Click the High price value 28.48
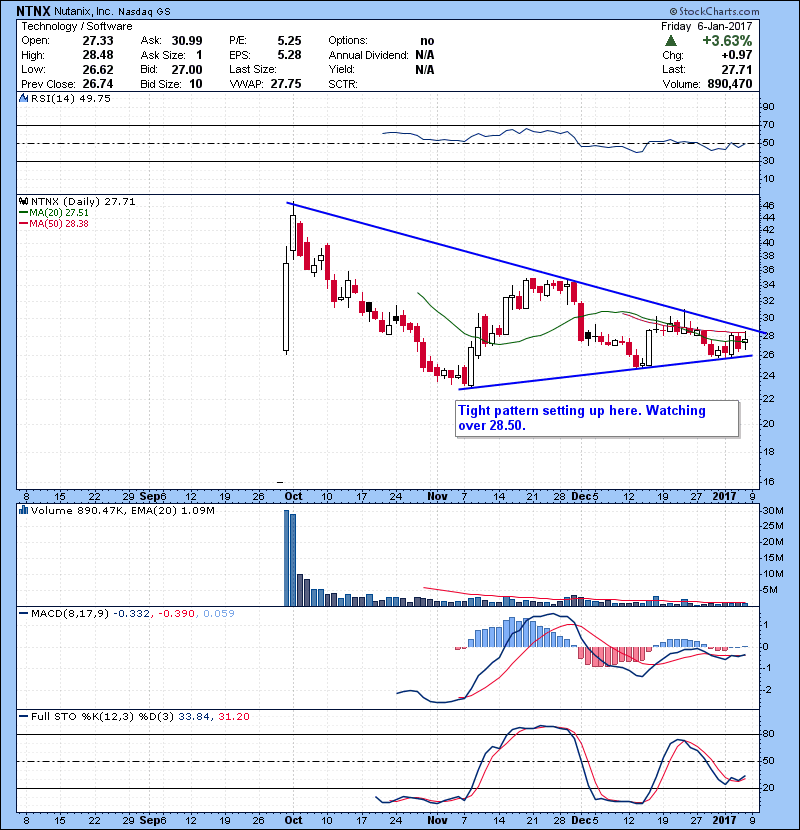 [98, 55]
